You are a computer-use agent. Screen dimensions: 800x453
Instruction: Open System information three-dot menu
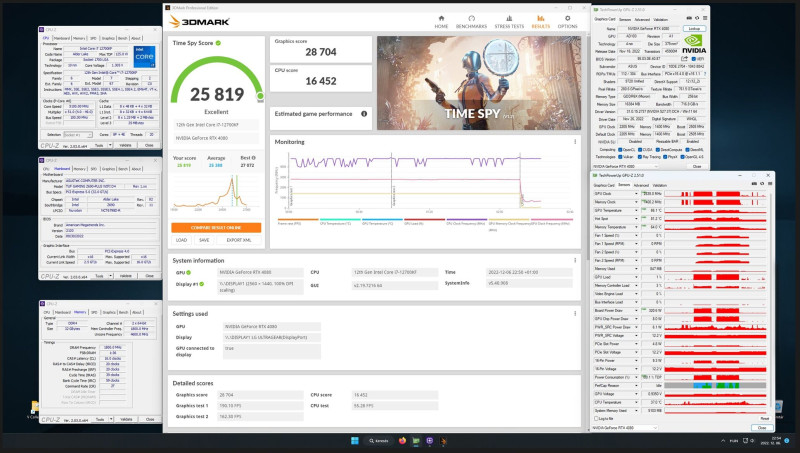point(575,260)
